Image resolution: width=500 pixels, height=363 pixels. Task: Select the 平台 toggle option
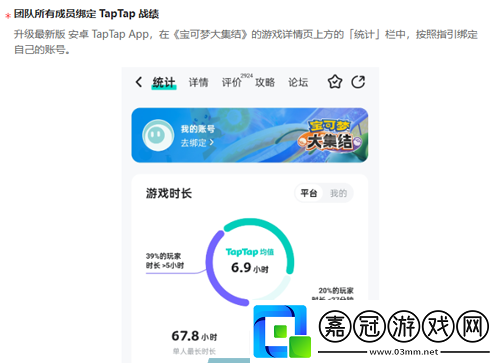[309, 193]
